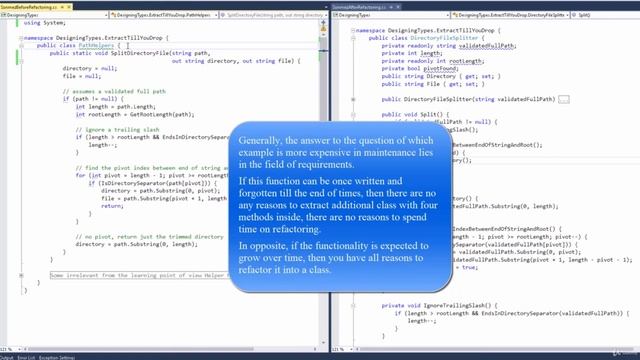Image resolution: width=640 pixels, height=360 pixels.
Task: Click the 'file = null;' statement
Action: pos(82,76)
